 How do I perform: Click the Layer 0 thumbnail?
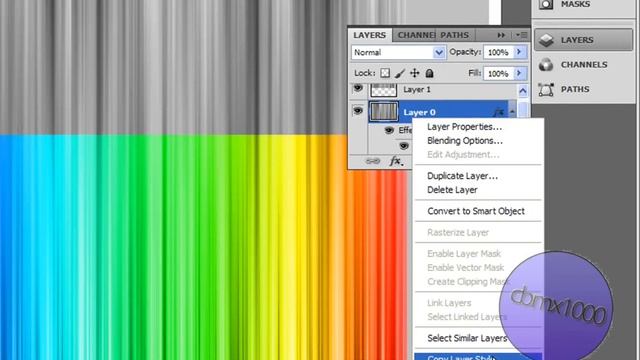pos(384,111)
